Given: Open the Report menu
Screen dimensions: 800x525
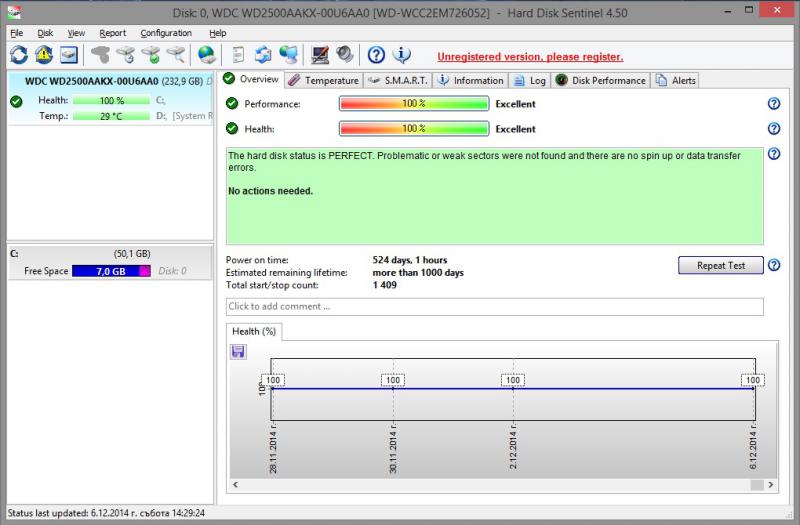Looking at the screenshot, I should click(112, 33).
